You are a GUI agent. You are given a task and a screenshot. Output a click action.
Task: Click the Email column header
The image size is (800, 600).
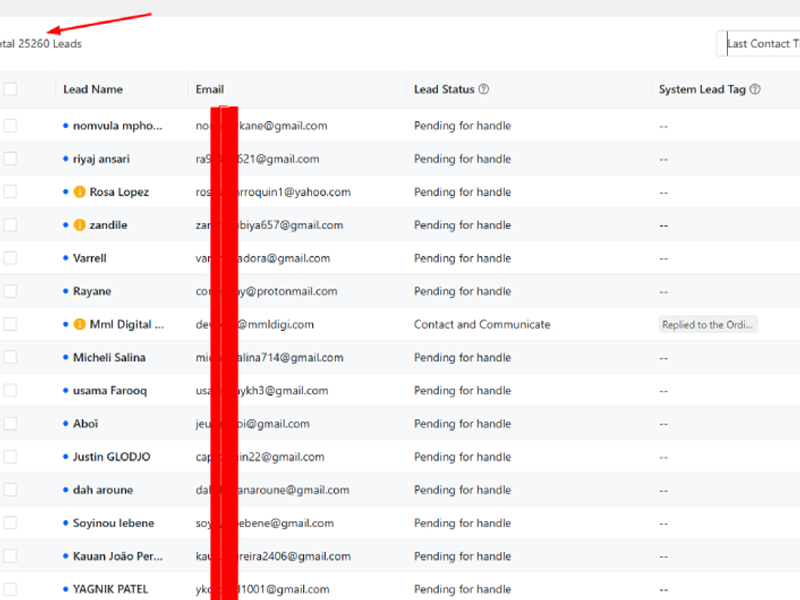click(210, 89)
